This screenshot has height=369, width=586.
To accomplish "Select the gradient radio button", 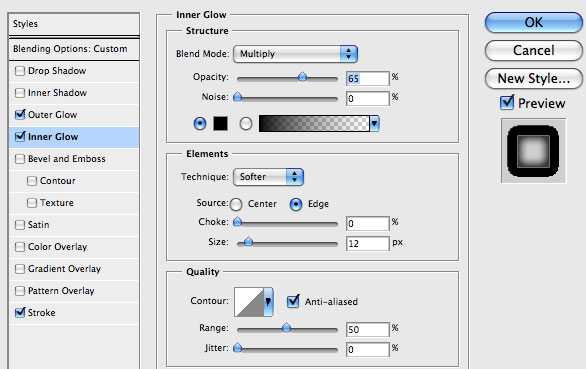I will [x=246, y=123].
